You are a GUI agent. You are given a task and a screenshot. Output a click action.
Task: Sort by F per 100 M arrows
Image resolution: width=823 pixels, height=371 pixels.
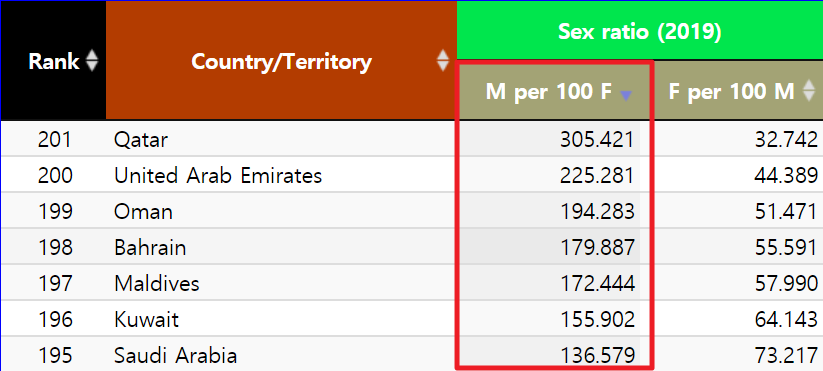pyautogui.click(x=809, y=92)
